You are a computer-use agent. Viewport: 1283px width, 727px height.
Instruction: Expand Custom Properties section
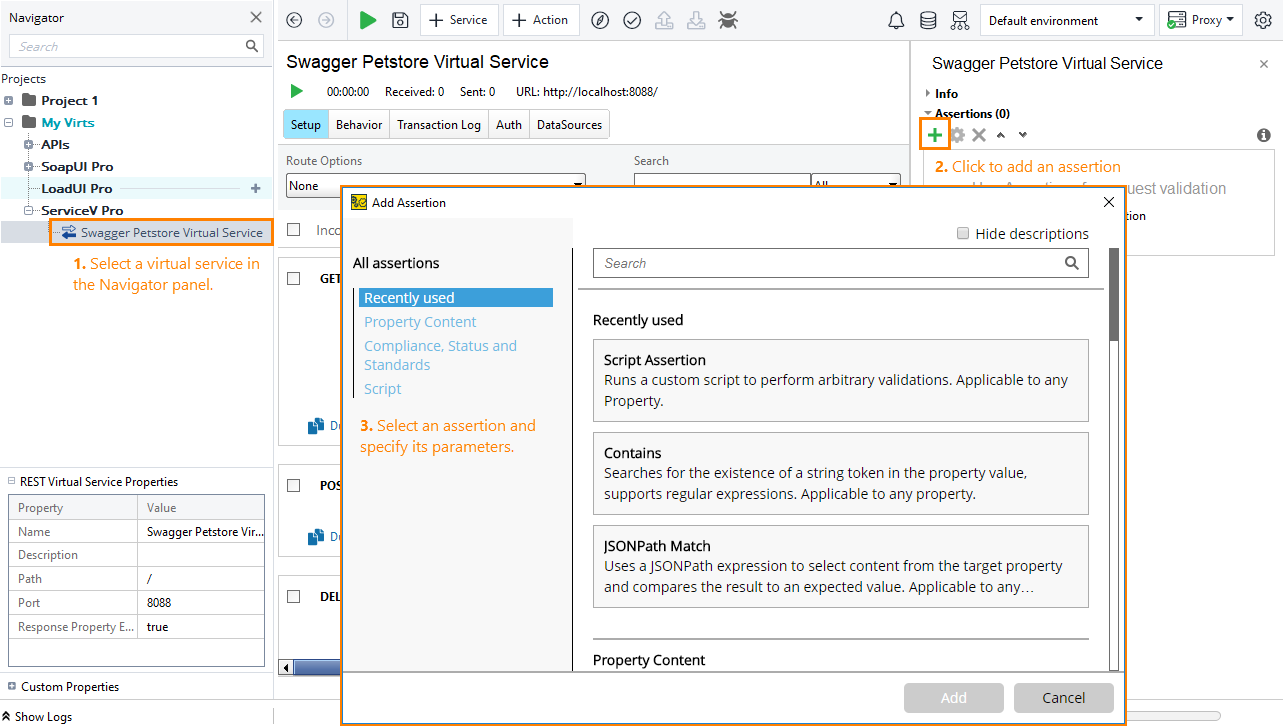click(12, 687)
